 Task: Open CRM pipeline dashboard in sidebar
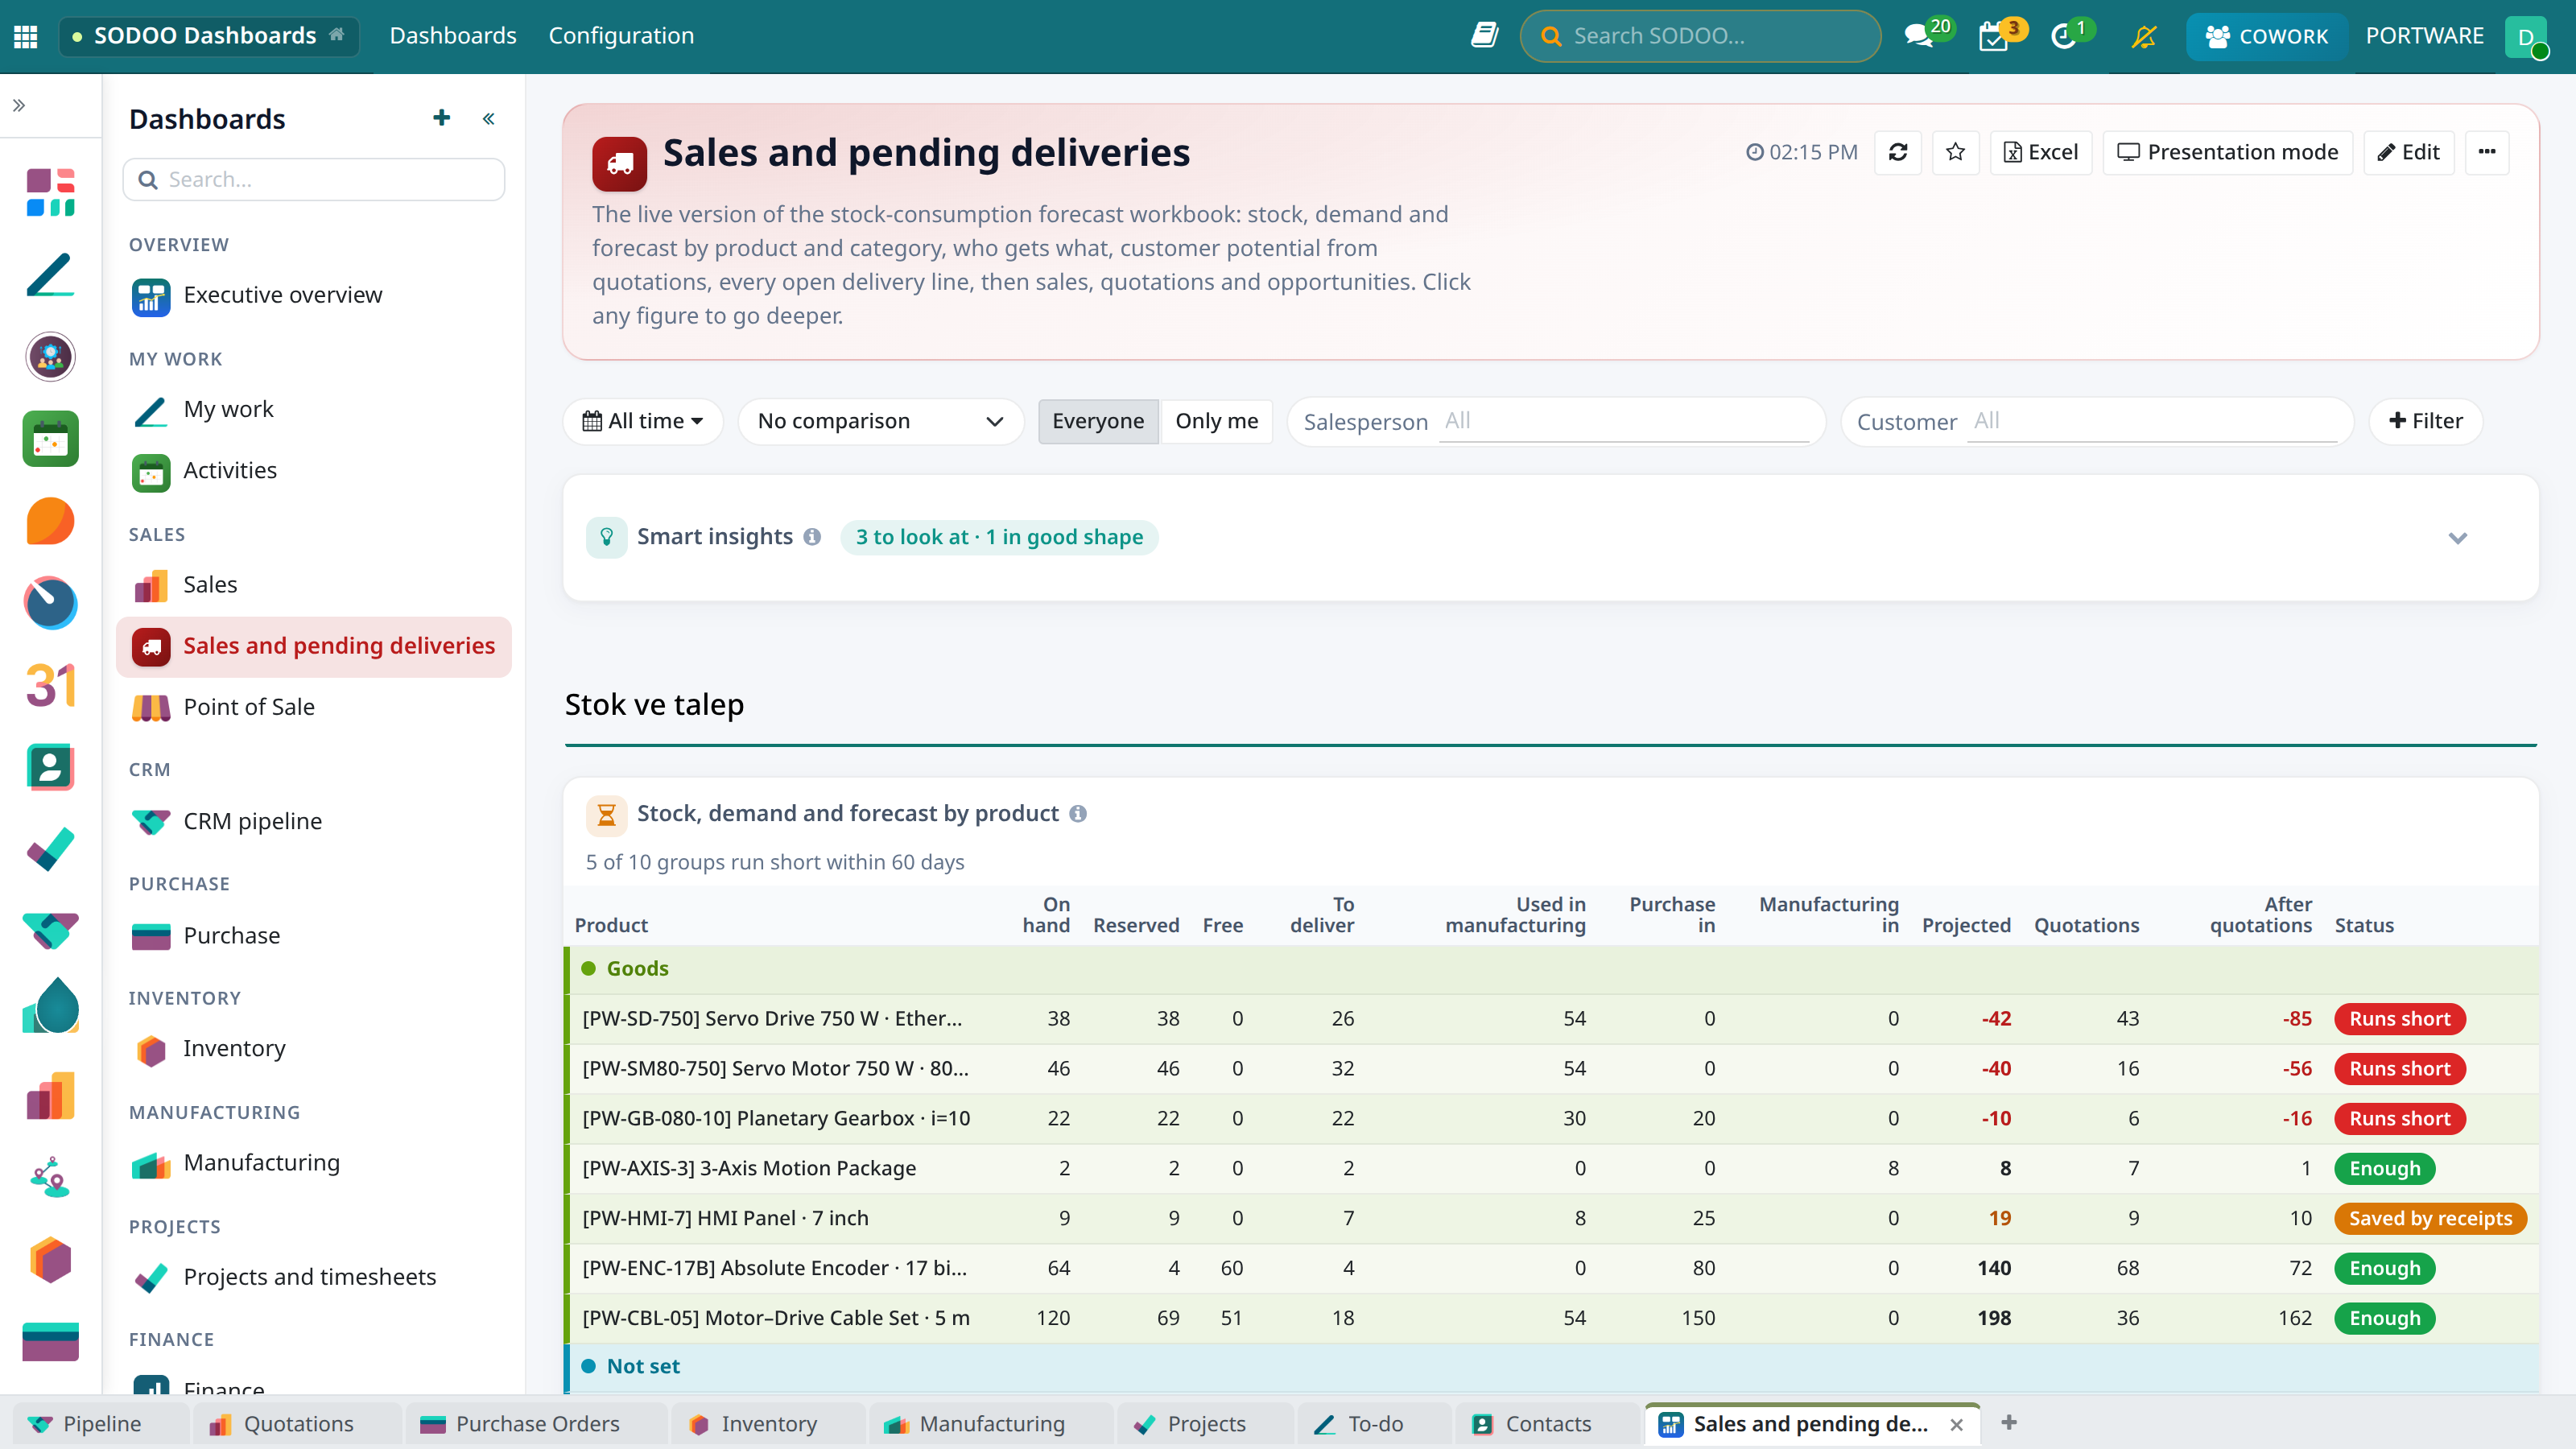point(314,821)
